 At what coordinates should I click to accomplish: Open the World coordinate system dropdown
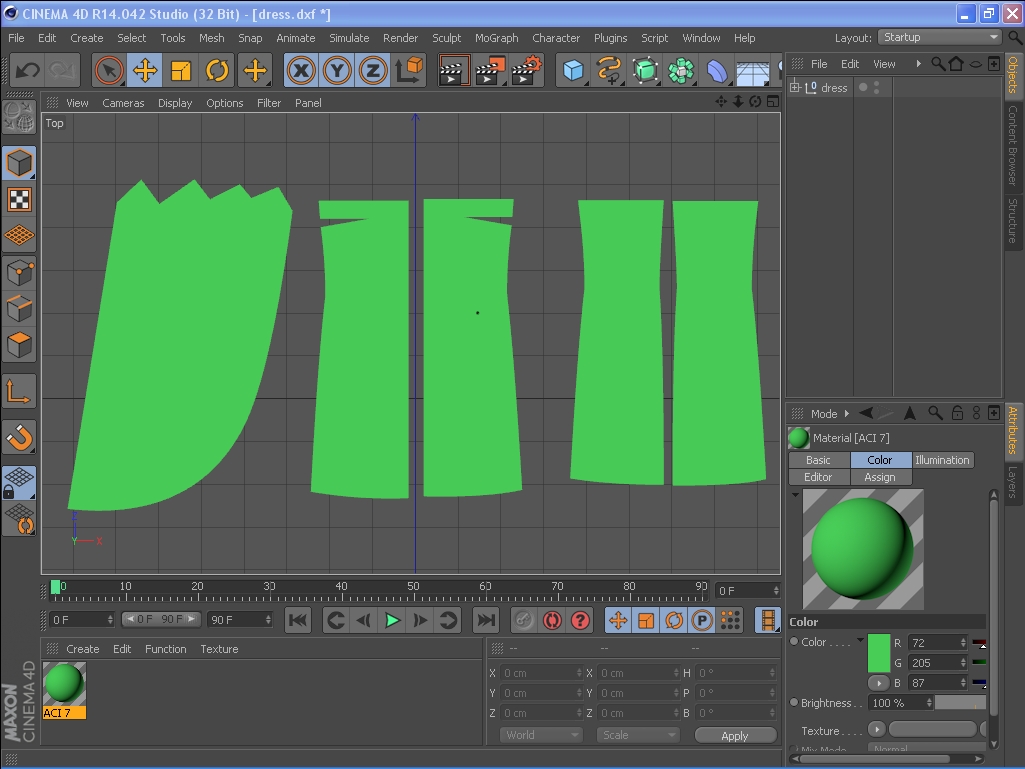[x=540, y=735]
